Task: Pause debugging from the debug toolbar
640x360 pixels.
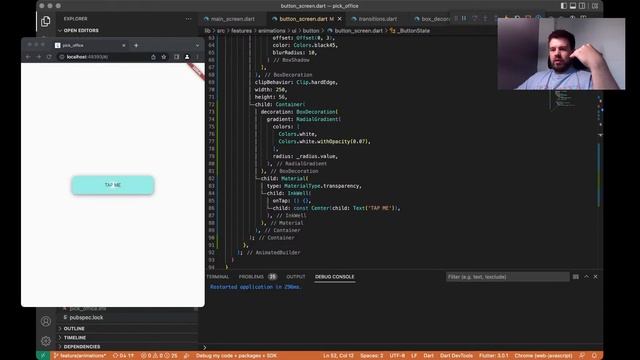Action: point(464,18)
